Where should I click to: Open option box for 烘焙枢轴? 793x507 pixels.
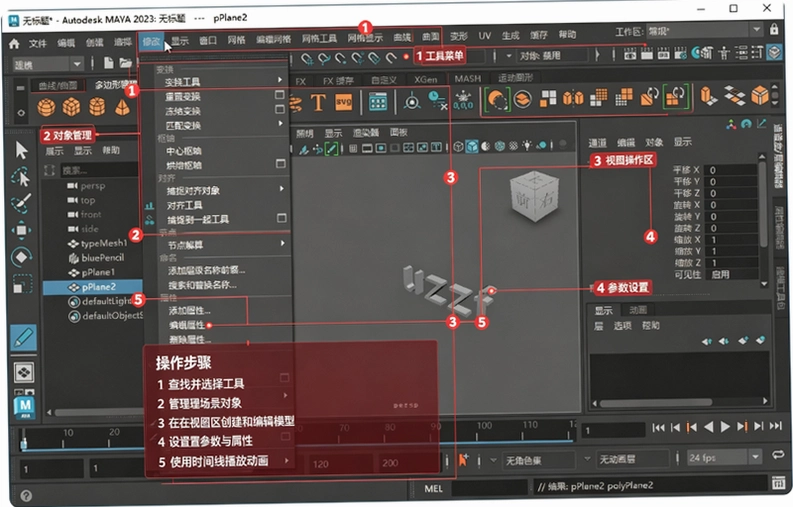pos(281,163)
